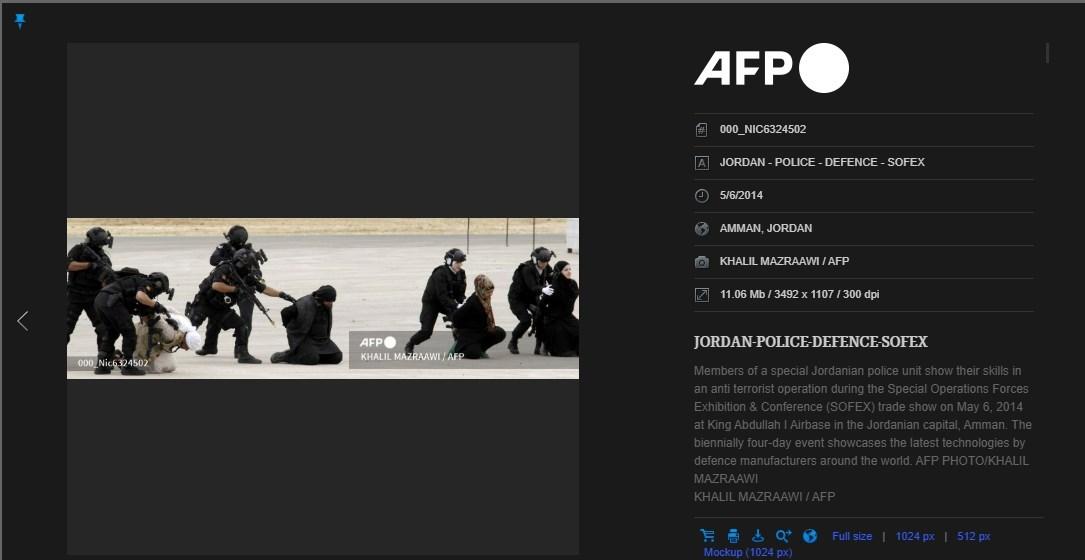The width and height of the screenshot is (1085, 560).
Task: Click the JORDAN - POLICE - DEFENCE - SOFEX keywords
Action: click(x=822, y=162)
